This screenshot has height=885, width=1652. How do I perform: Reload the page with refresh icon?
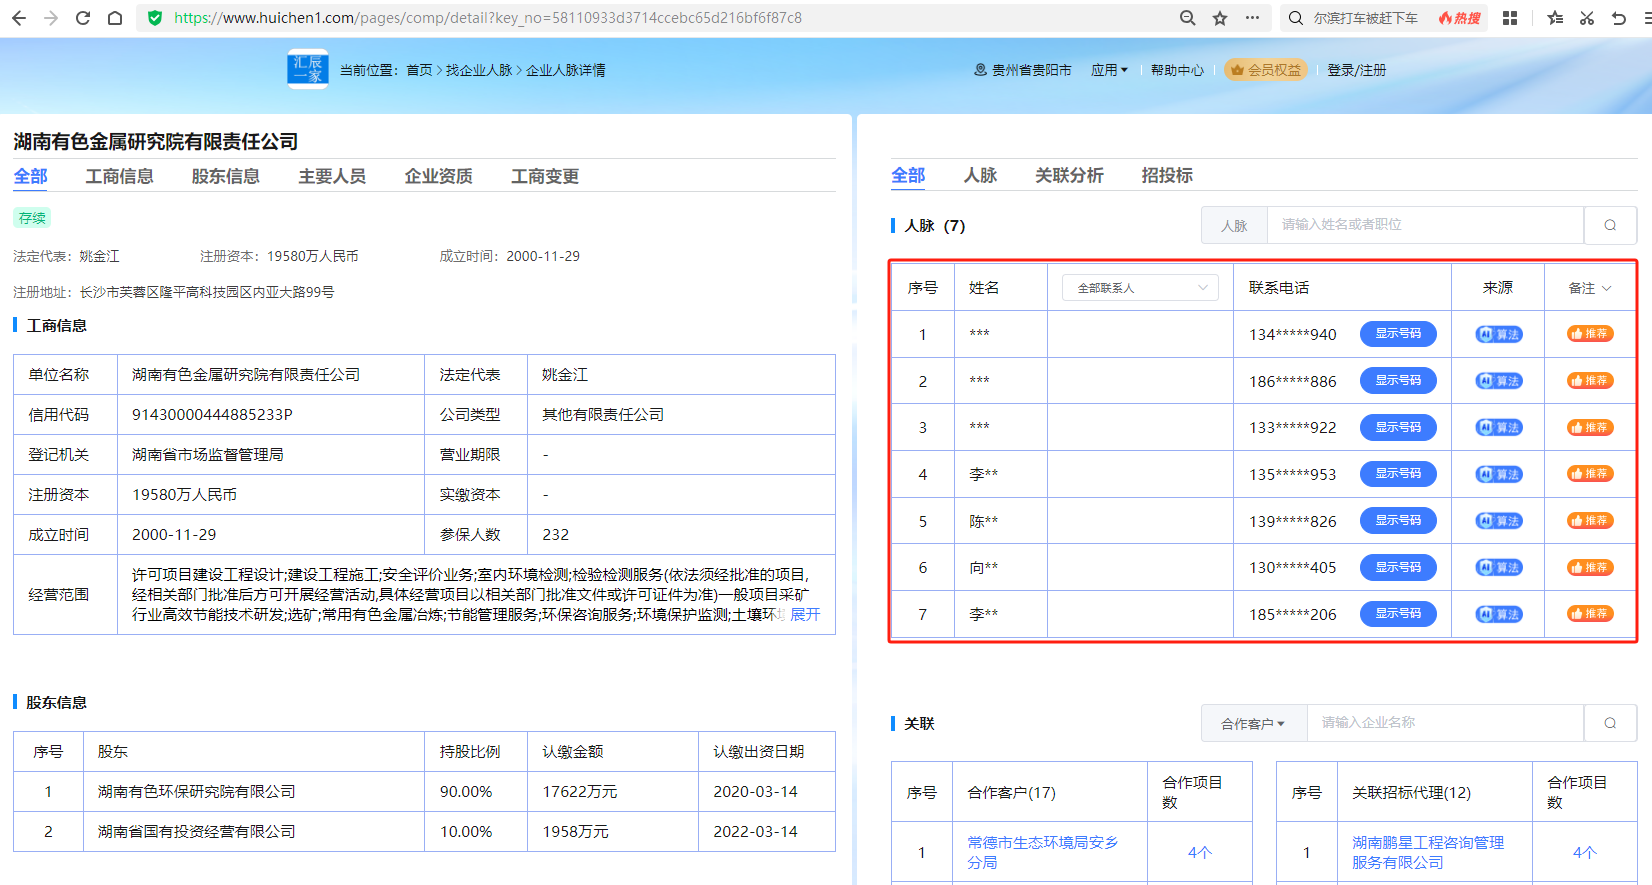point(83,18)
